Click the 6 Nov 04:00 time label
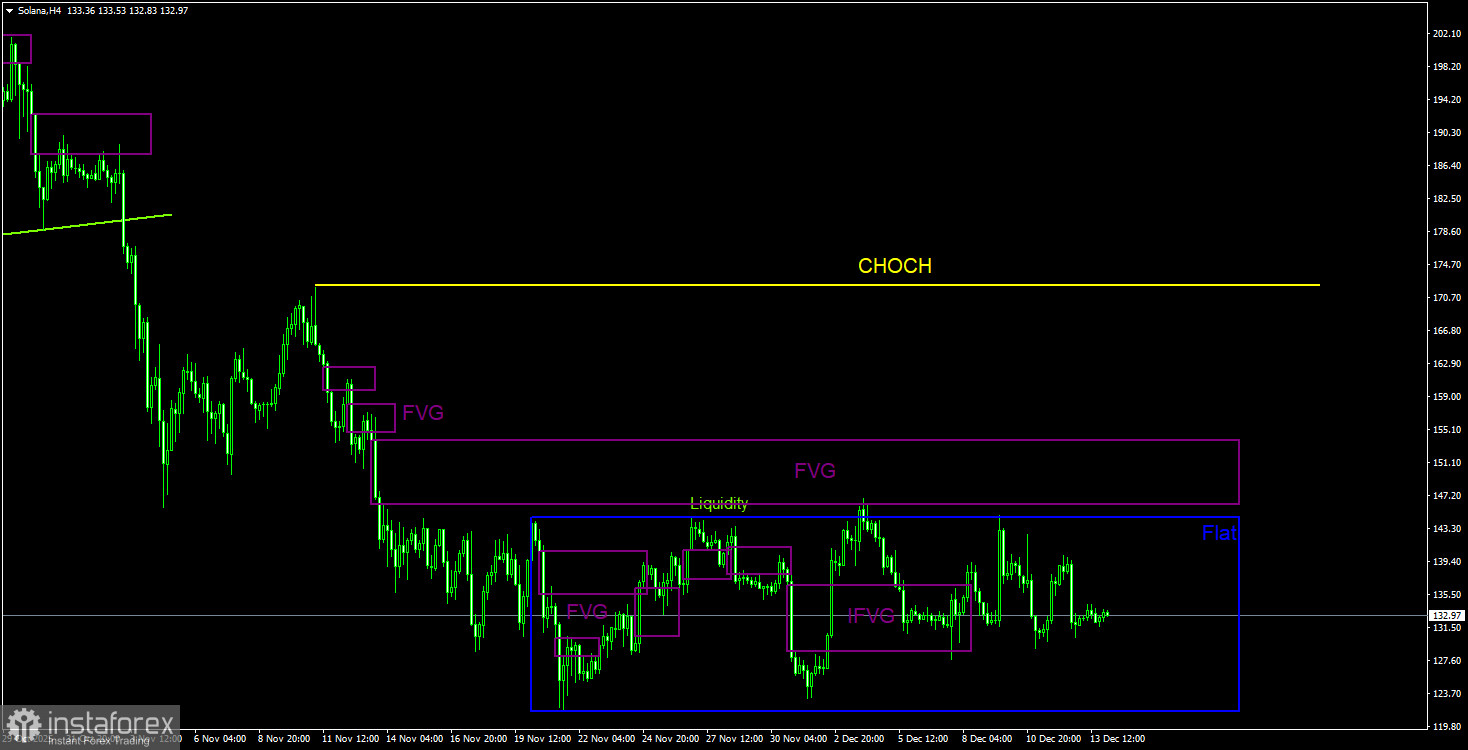Screen dimensions: 1468x750 (220, 739)
